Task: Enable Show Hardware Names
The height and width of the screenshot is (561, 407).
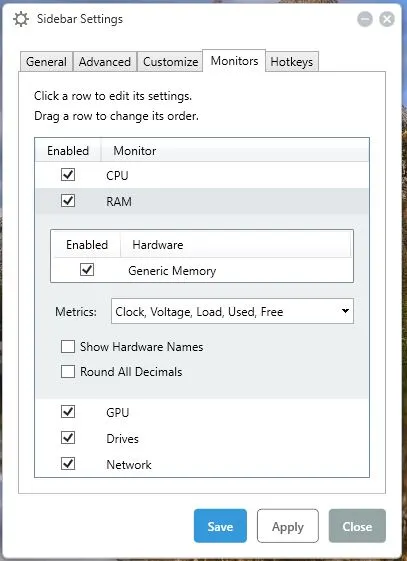Action: pyautogui.click(x=68, y=346)
